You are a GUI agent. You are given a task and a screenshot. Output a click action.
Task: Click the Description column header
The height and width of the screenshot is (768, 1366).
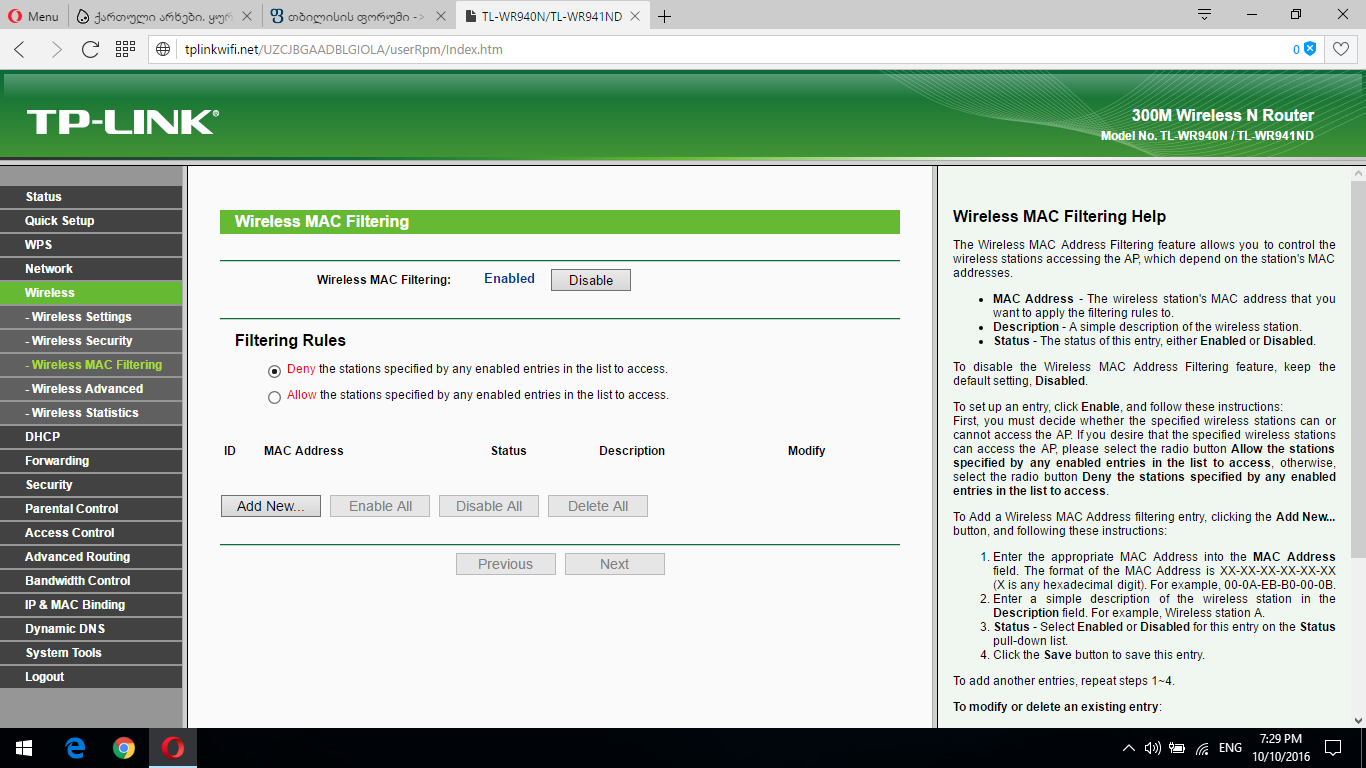[632, 451]
